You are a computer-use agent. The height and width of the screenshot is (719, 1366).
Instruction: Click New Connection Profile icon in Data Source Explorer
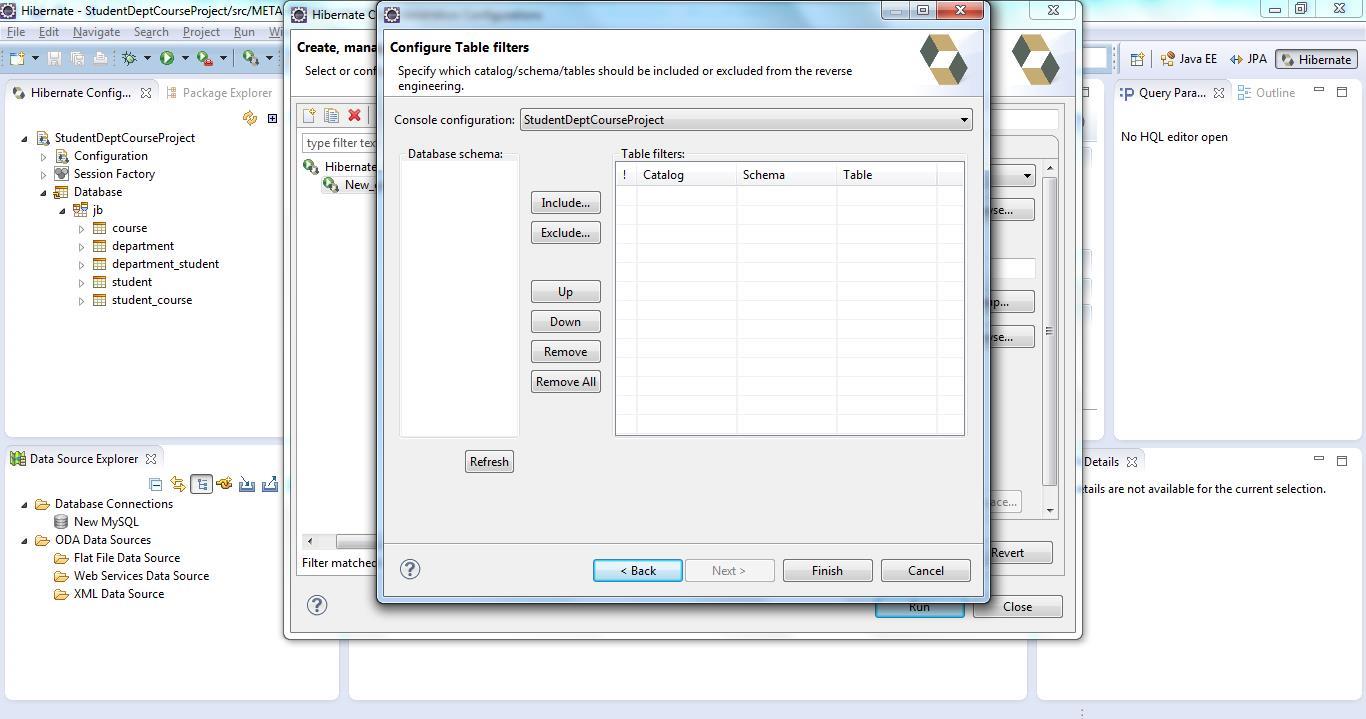pos(224,484)
